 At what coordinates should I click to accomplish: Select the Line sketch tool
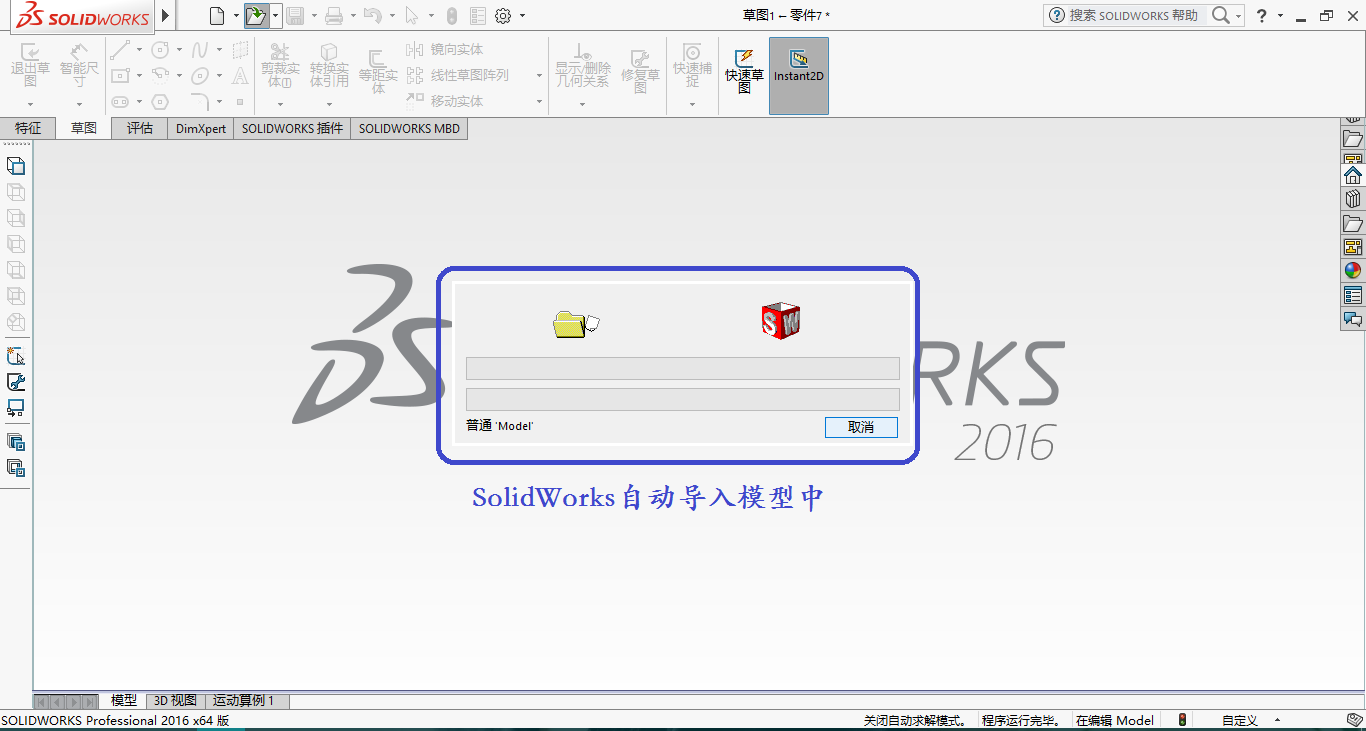pyautogui.click(x=120, y=49)
